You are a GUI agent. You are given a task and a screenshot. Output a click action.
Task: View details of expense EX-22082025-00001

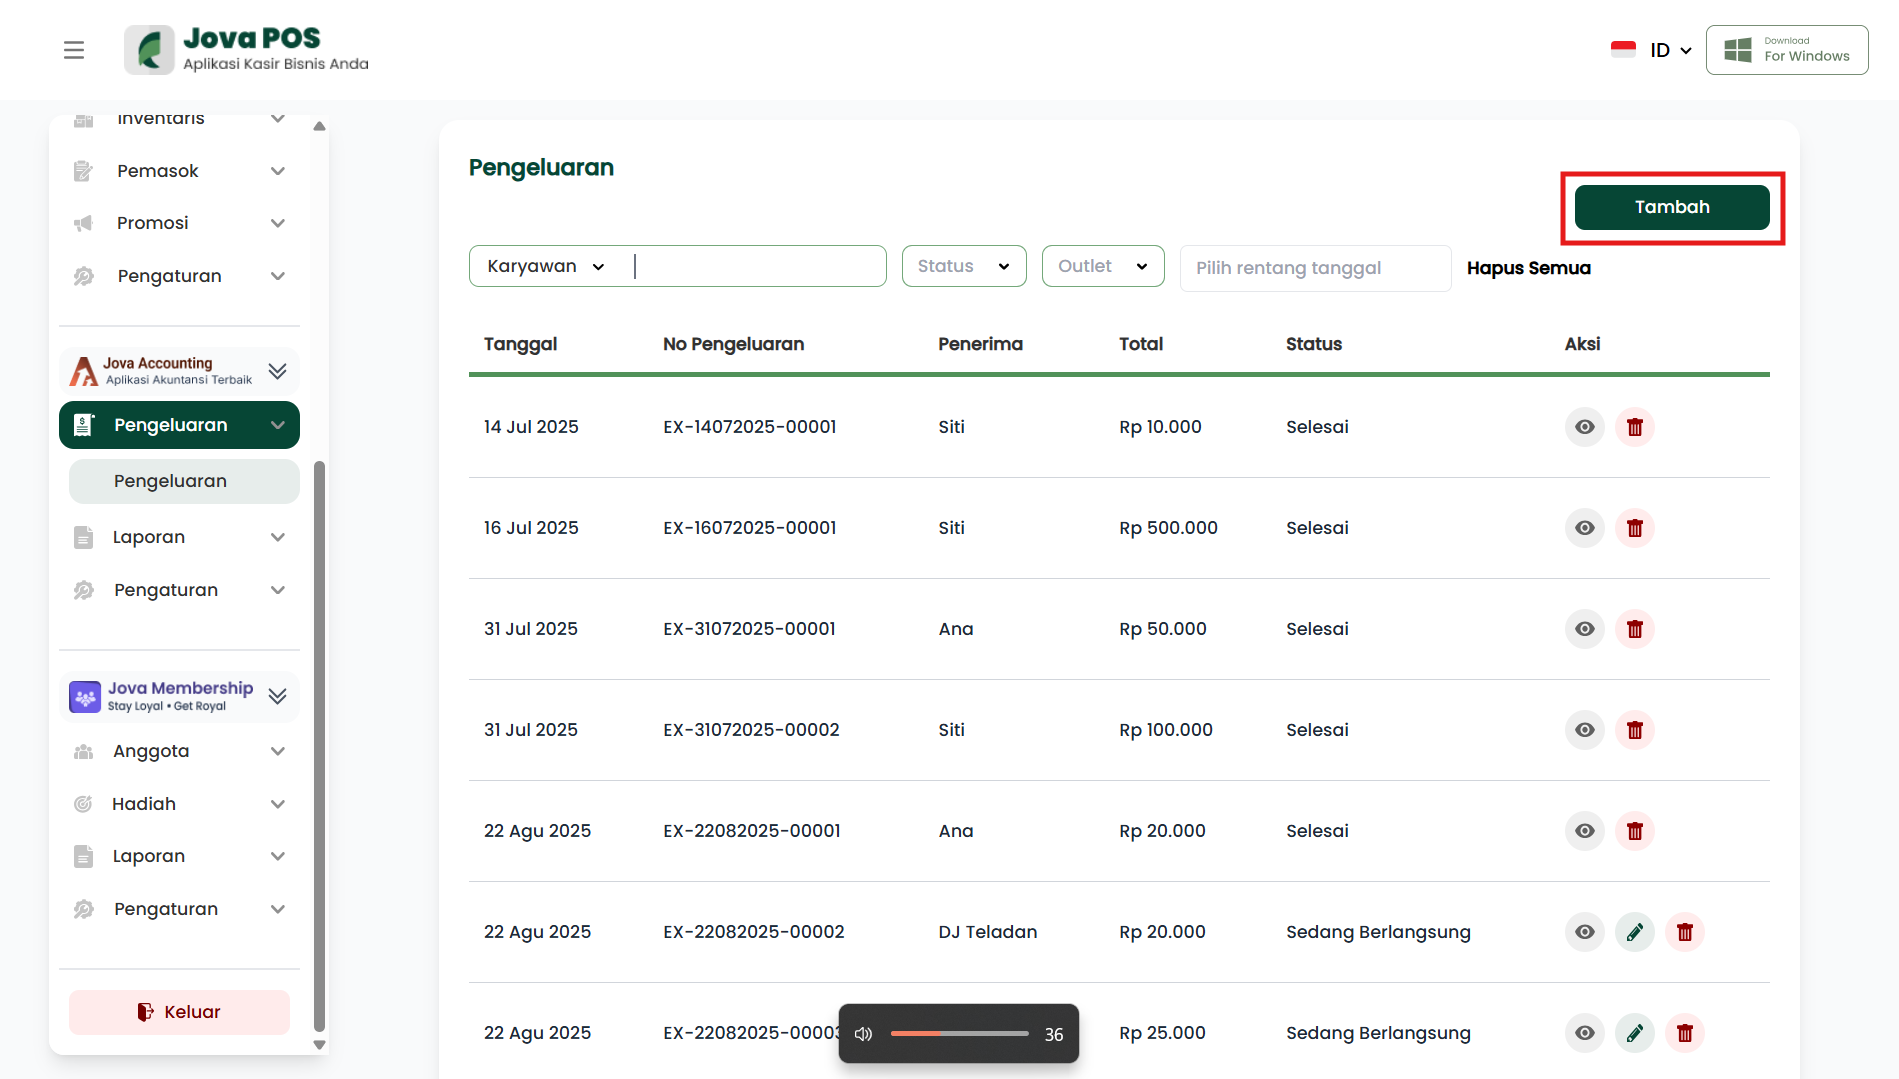point(1584,831)
